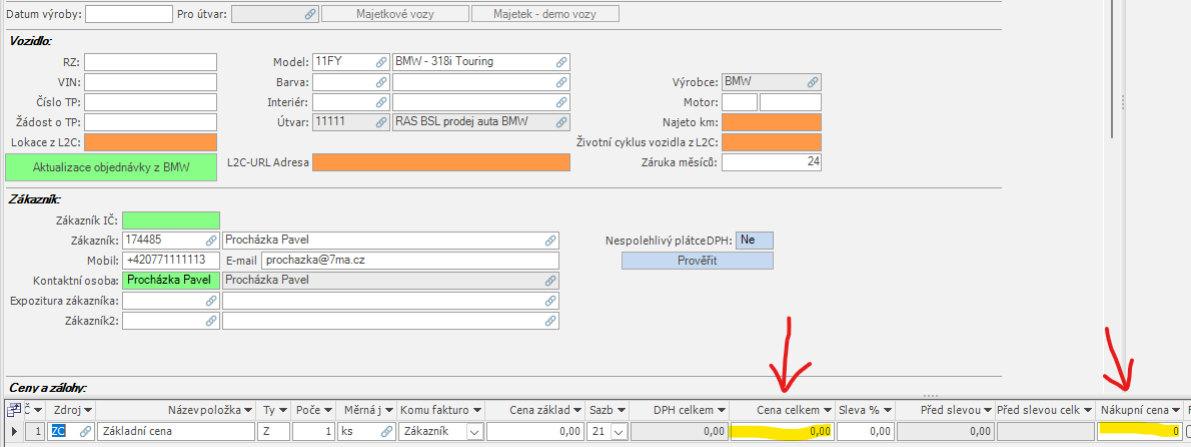Click the link icon in Barva code field

coord(381,82)
